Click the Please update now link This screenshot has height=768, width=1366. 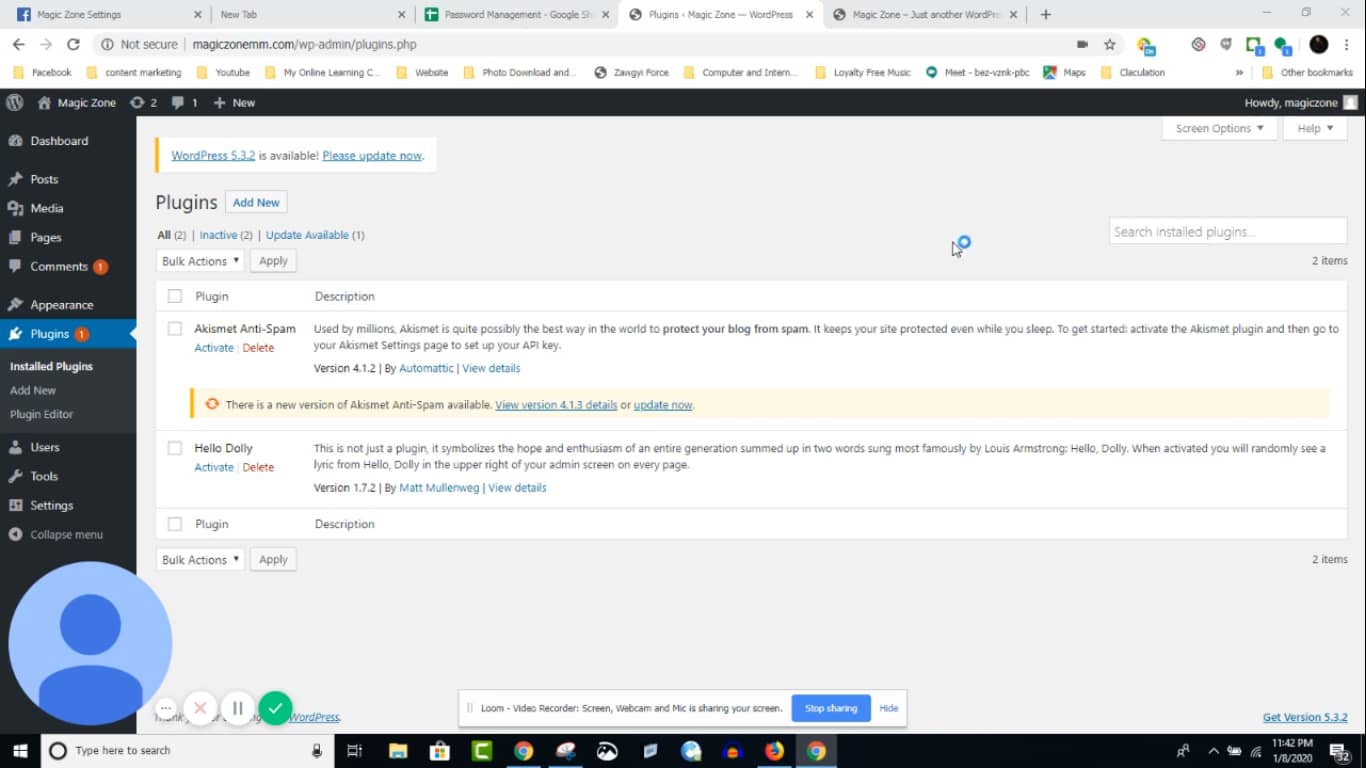[x=372, y=156]
